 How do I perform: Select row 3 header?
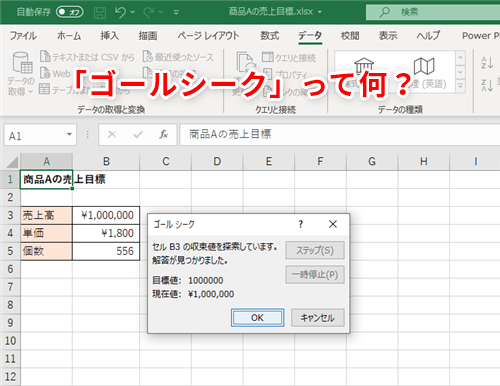10,215
